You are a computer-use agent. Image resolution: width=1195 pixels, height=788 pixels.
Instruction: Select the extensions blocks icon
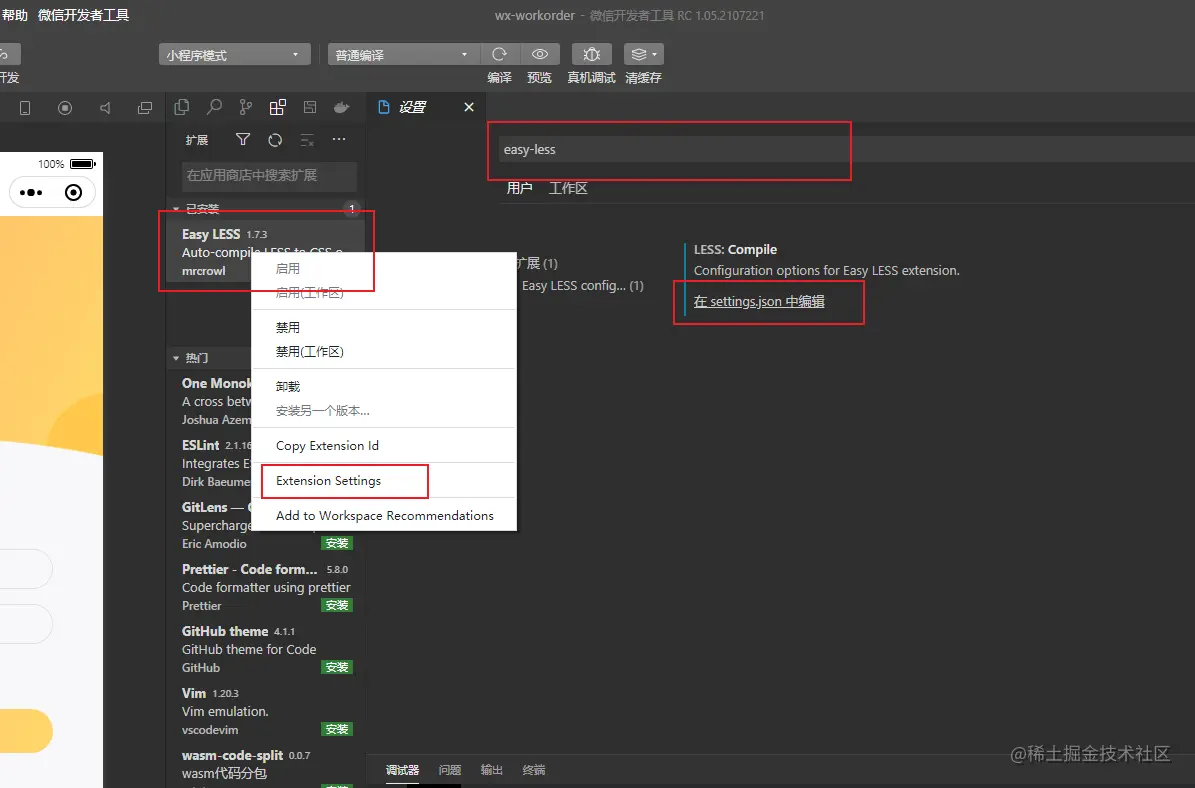click(x=277, y=107)
